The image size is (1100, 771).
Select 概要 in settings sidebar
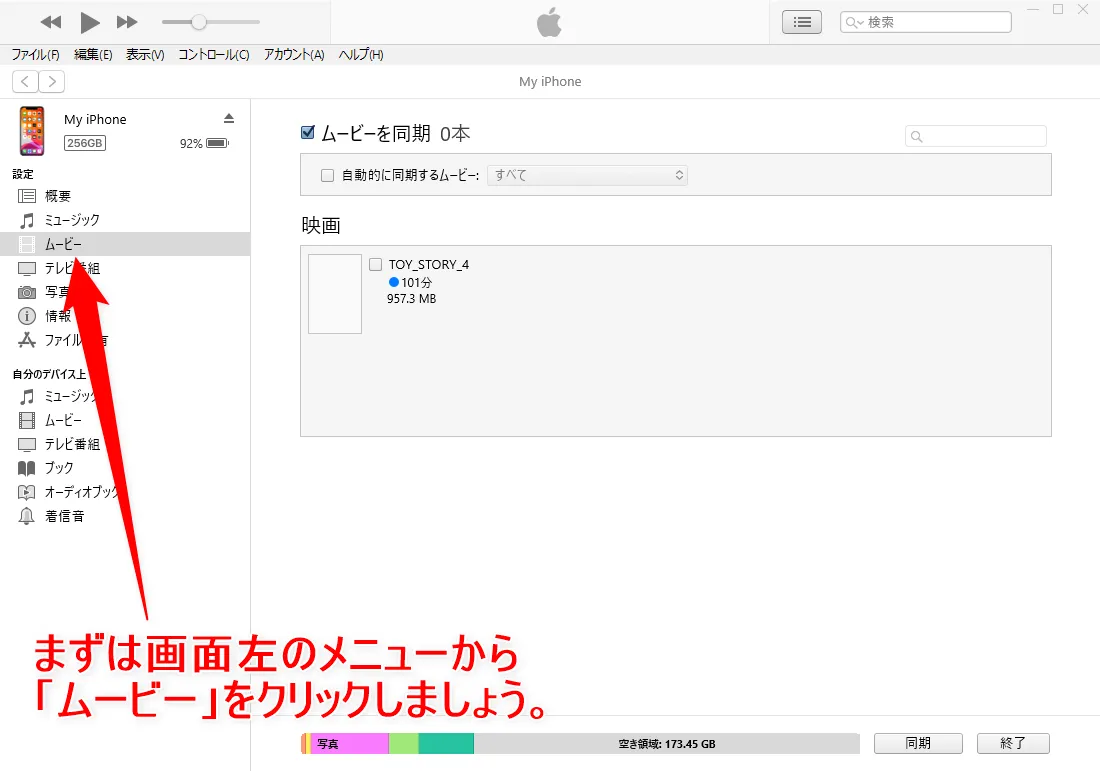tap(125, 196)
